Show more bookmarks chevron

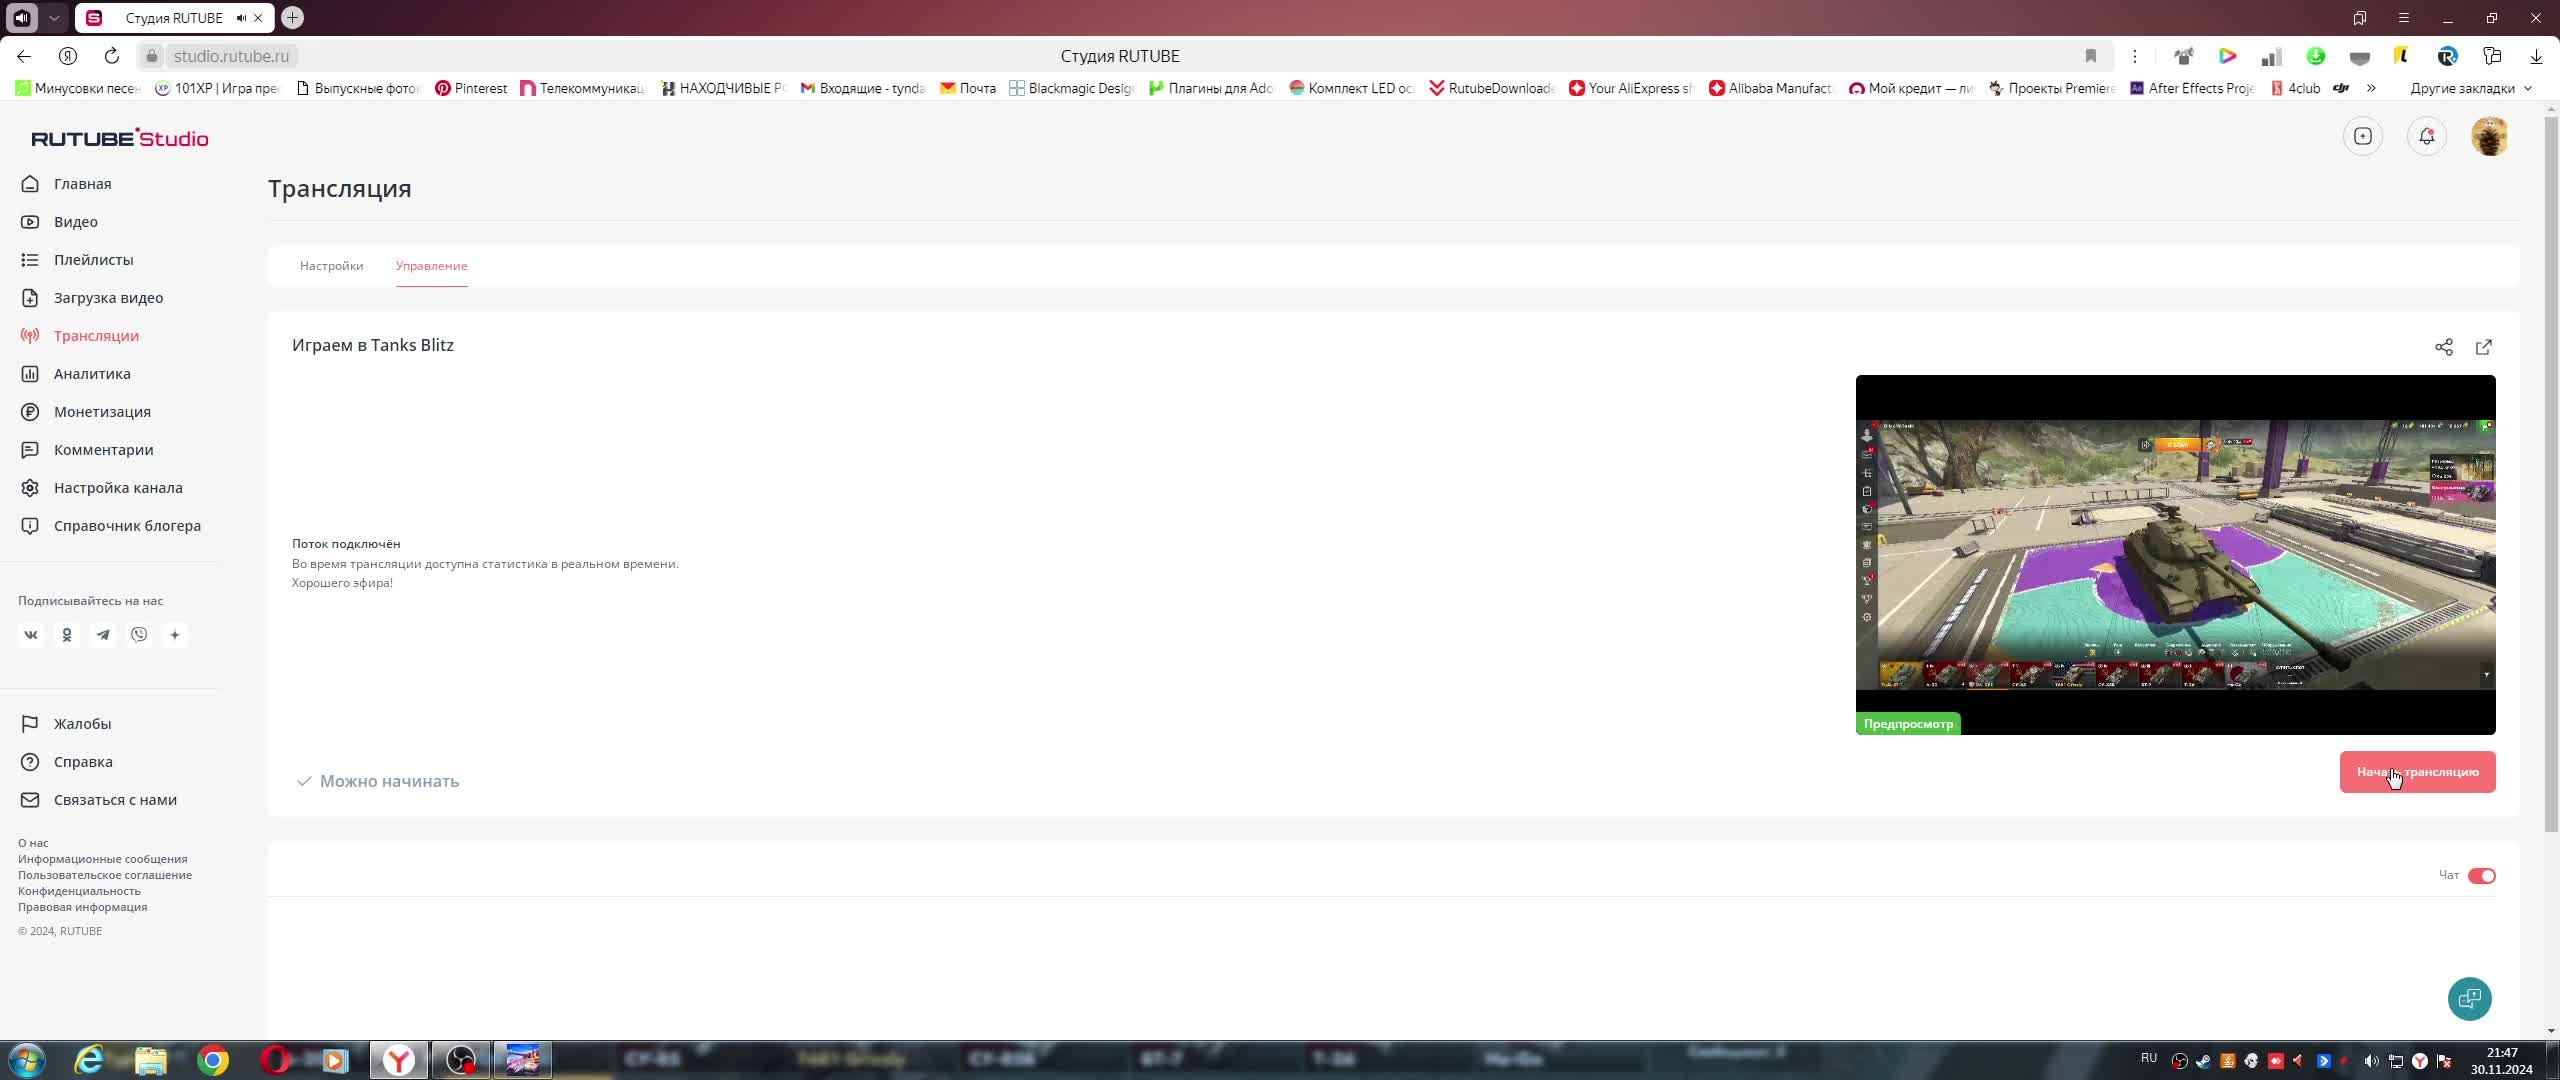pos(2371,88)
